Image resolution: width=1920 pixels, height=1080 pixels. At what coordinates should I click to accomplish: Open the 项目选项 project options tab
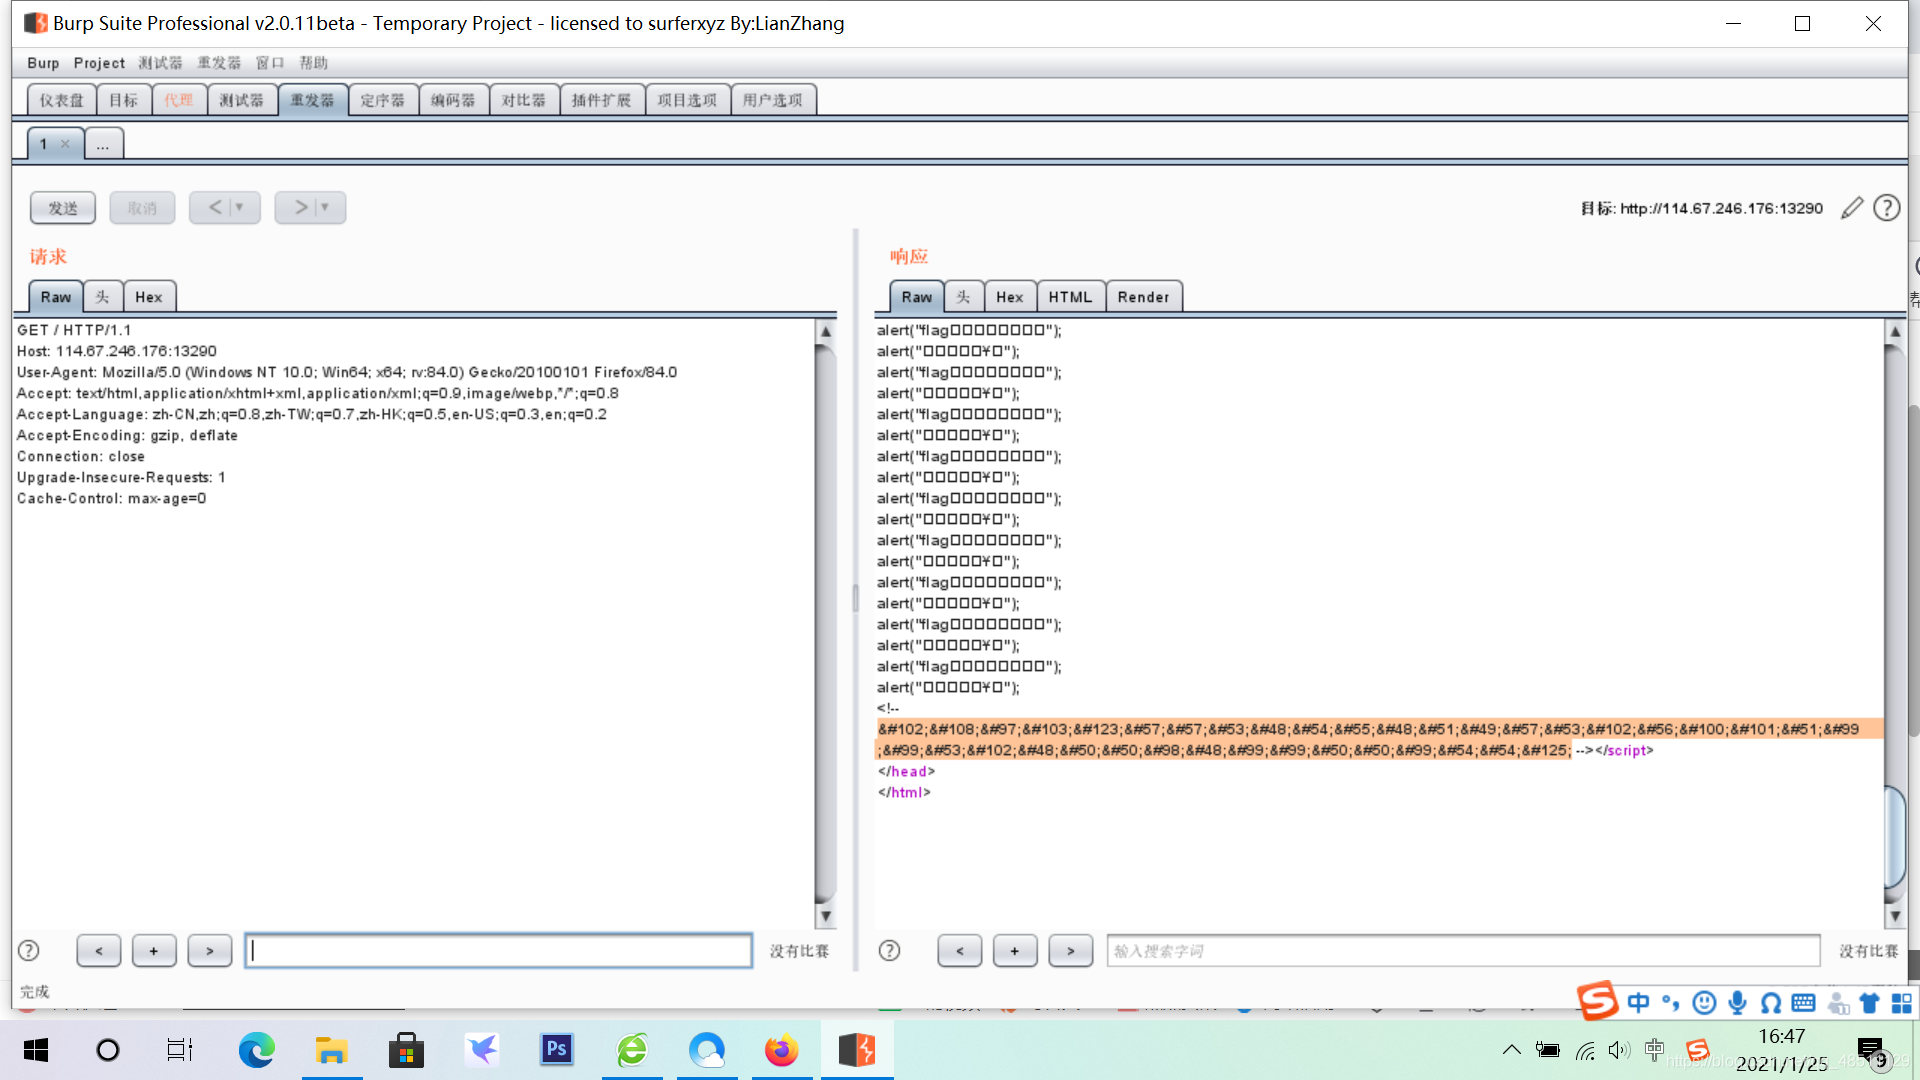pos(687,100)
